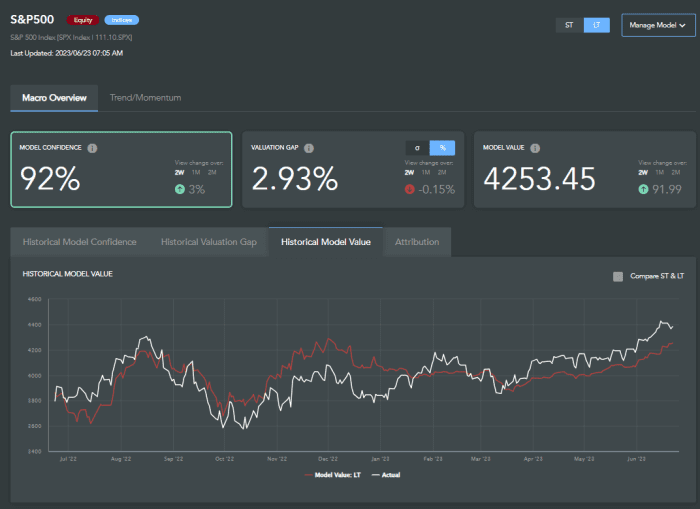Enable Compare ST & LT checkbox
The height and width of the screenshot is (509, 700).
(x=618, y=276)
